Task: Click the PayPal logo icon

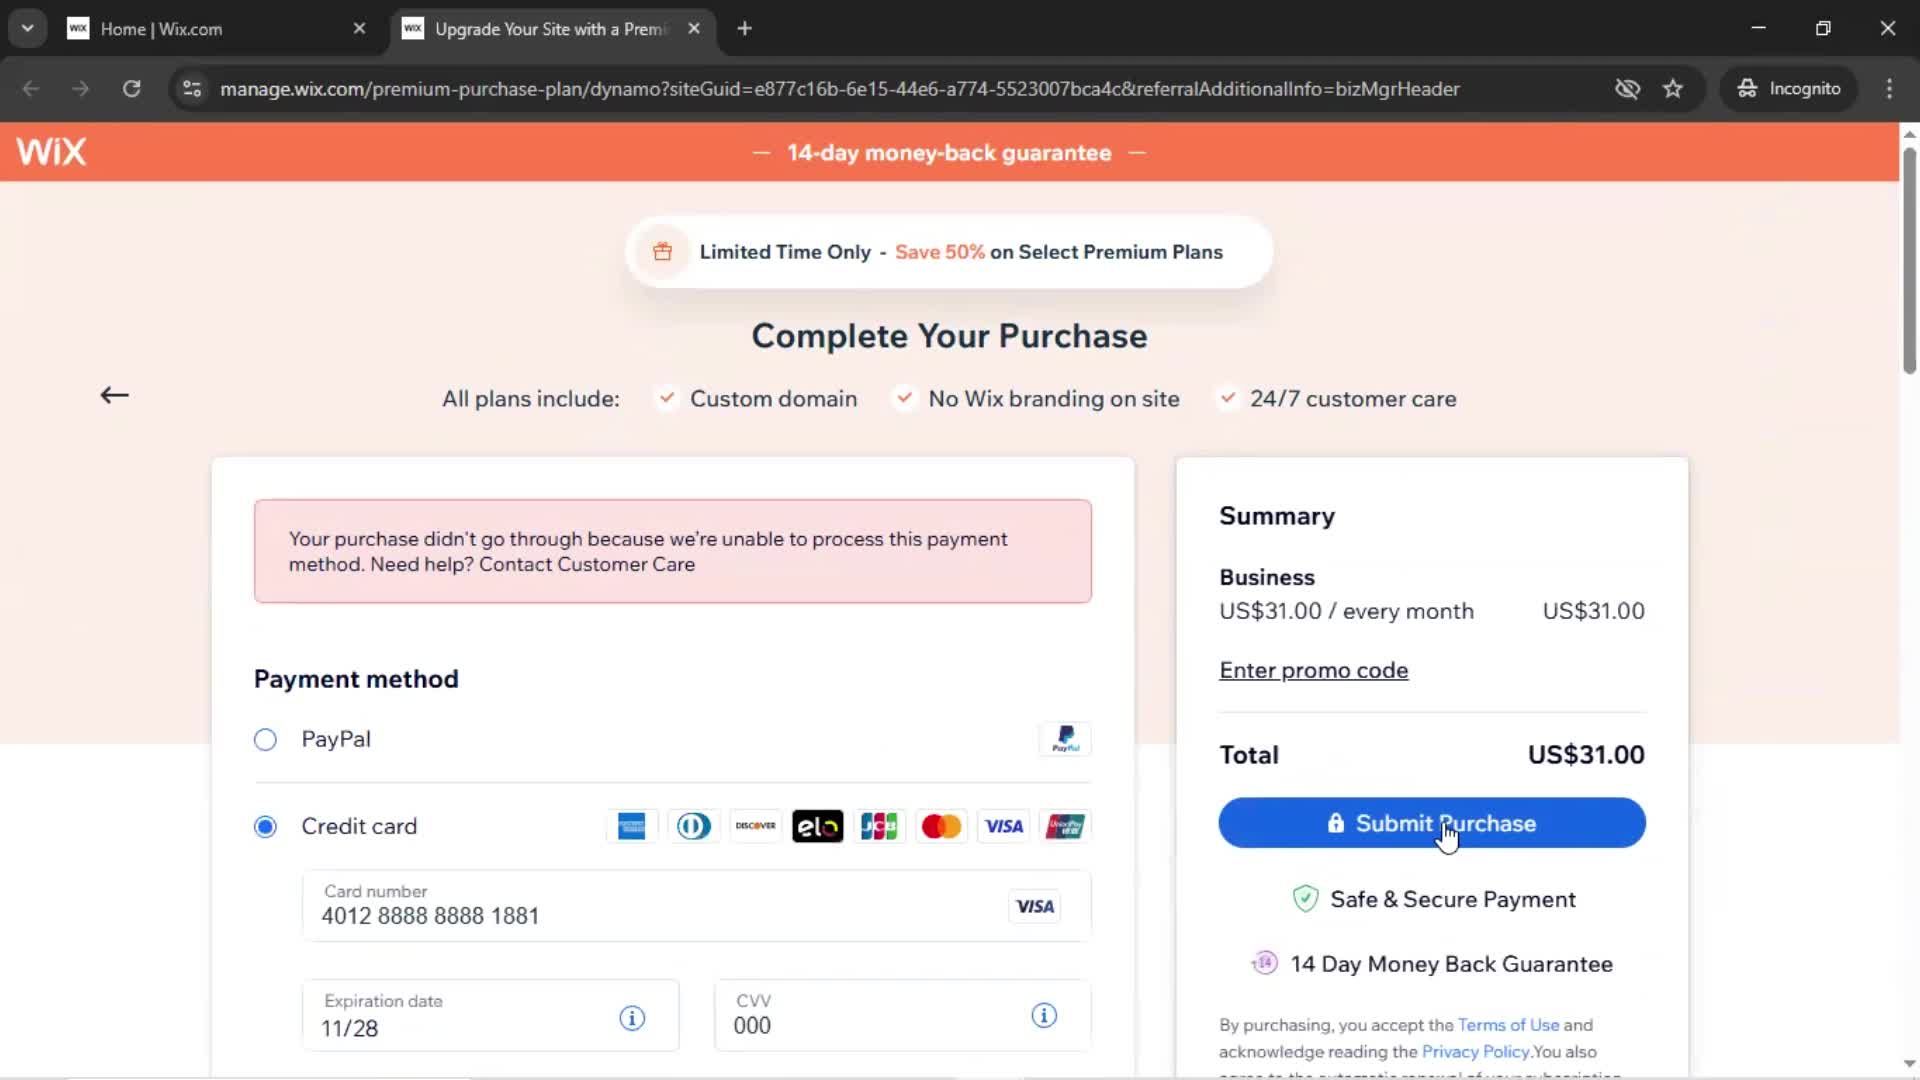Action: 1065,739
